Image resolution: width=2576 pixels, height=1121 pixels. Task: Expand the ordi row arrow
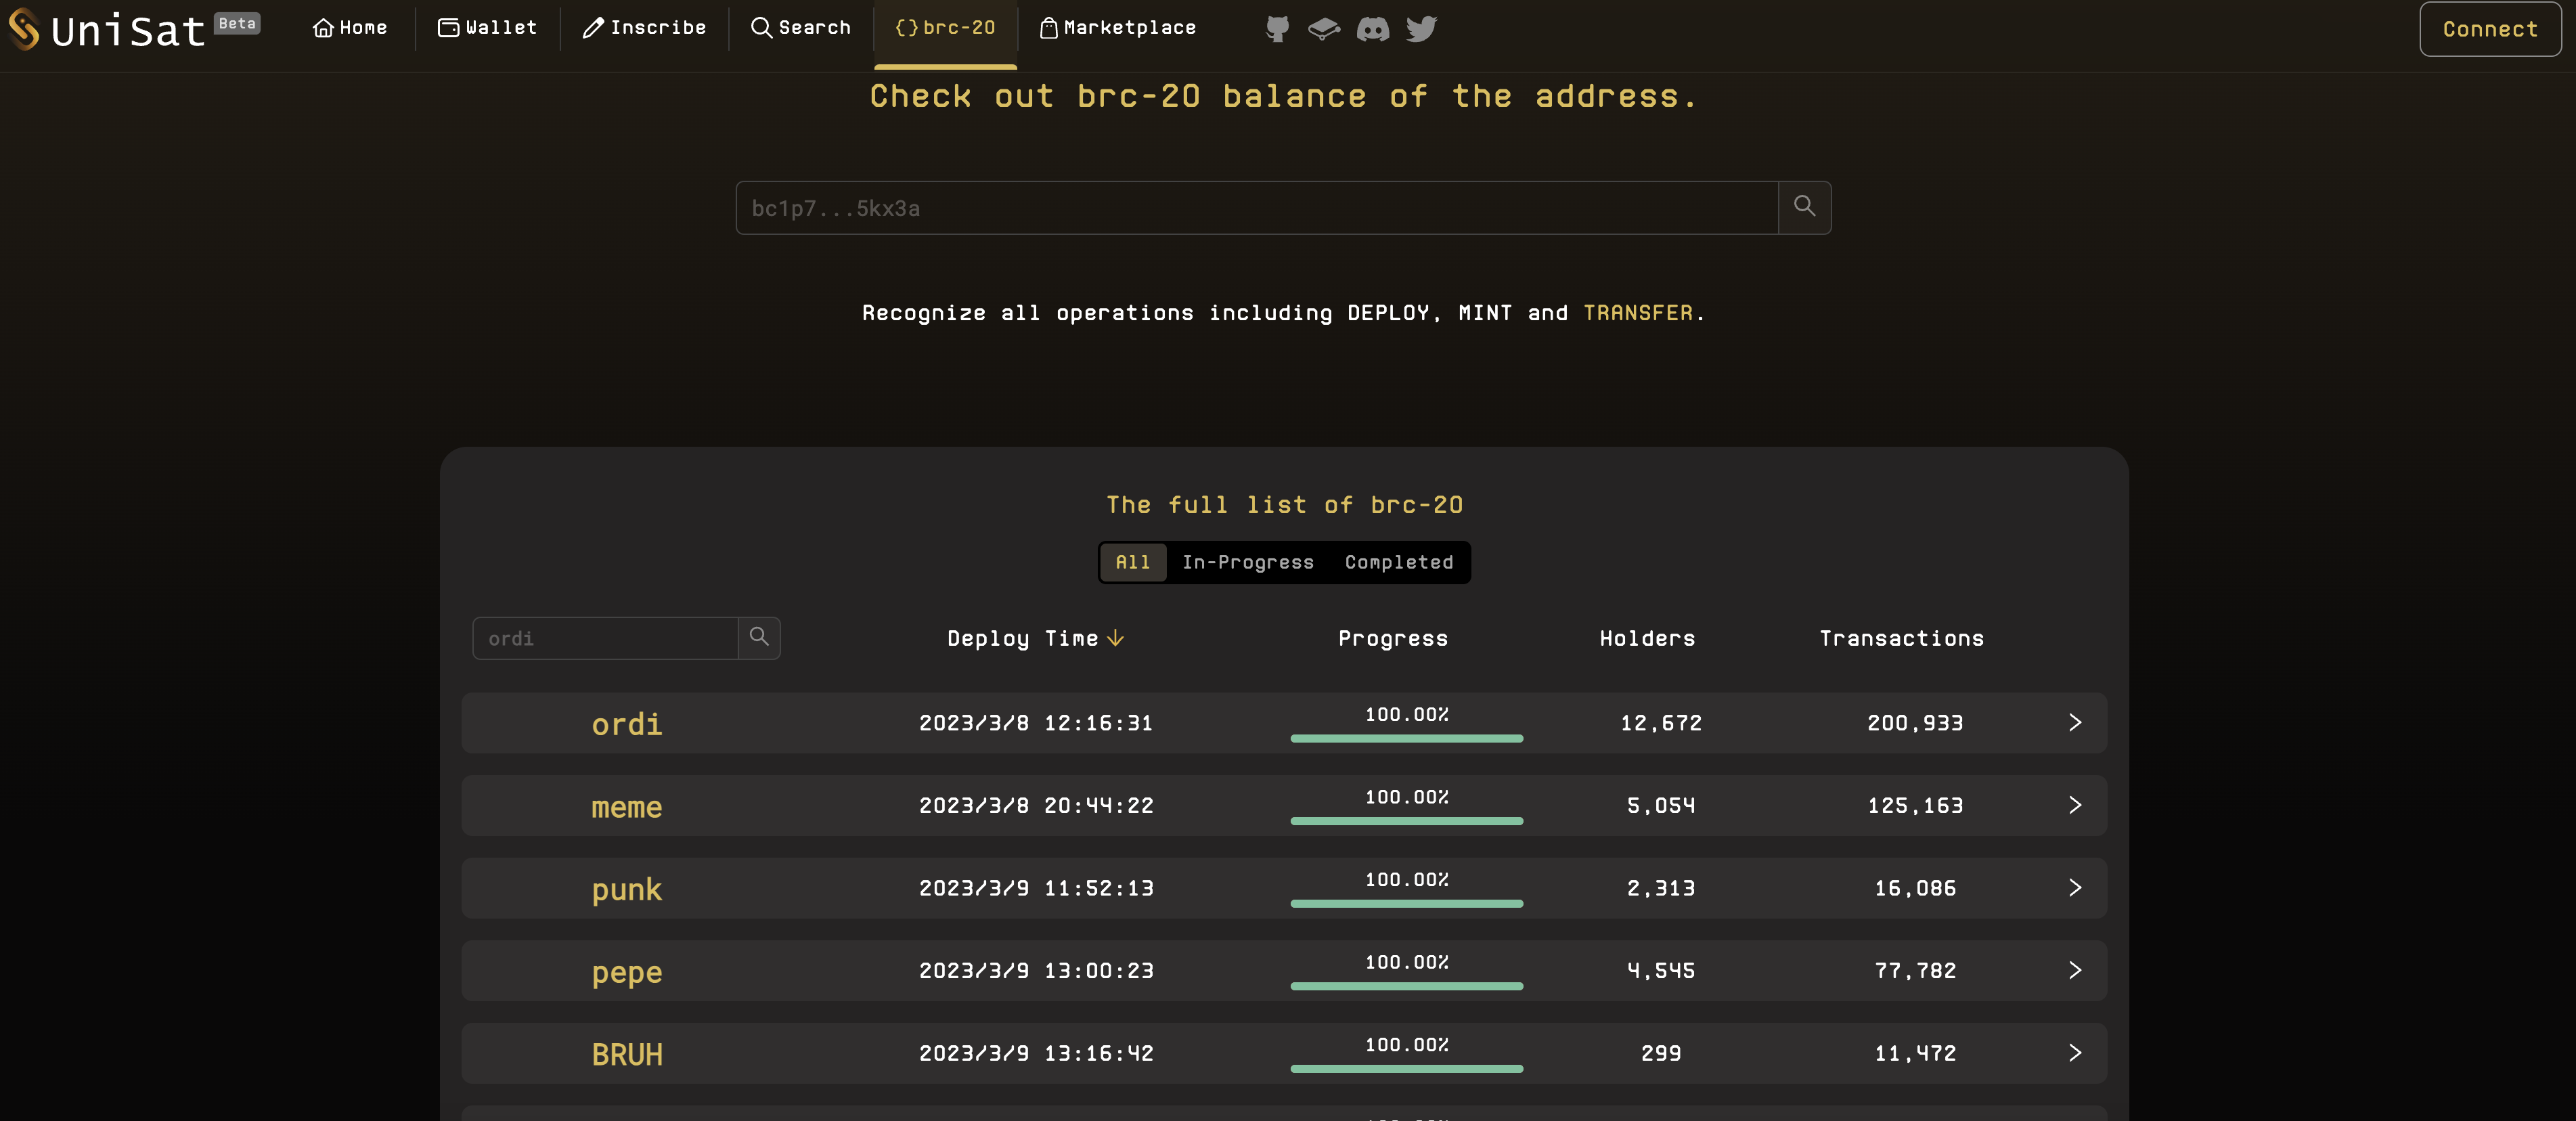click(2075, 722)
